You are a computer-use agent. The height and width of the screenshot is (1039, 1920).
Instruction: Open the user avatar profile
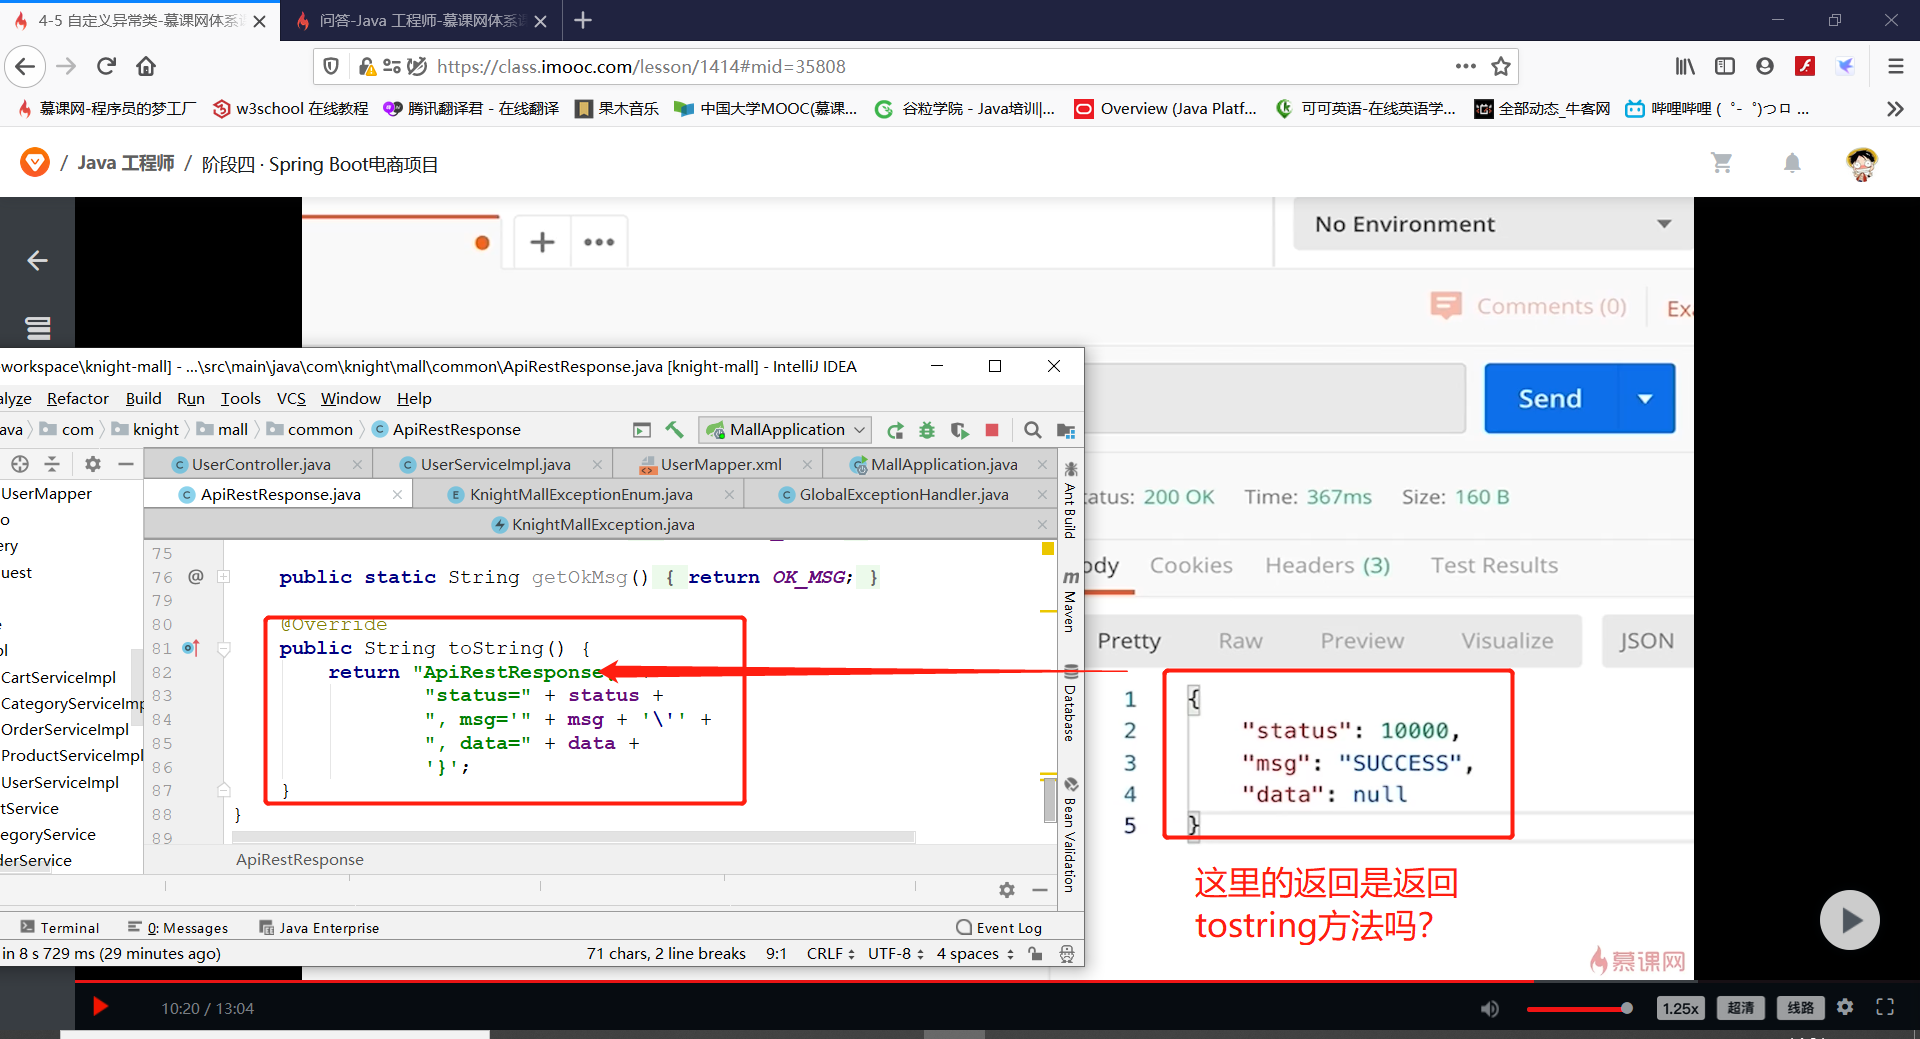click(x=1862, y=163)
